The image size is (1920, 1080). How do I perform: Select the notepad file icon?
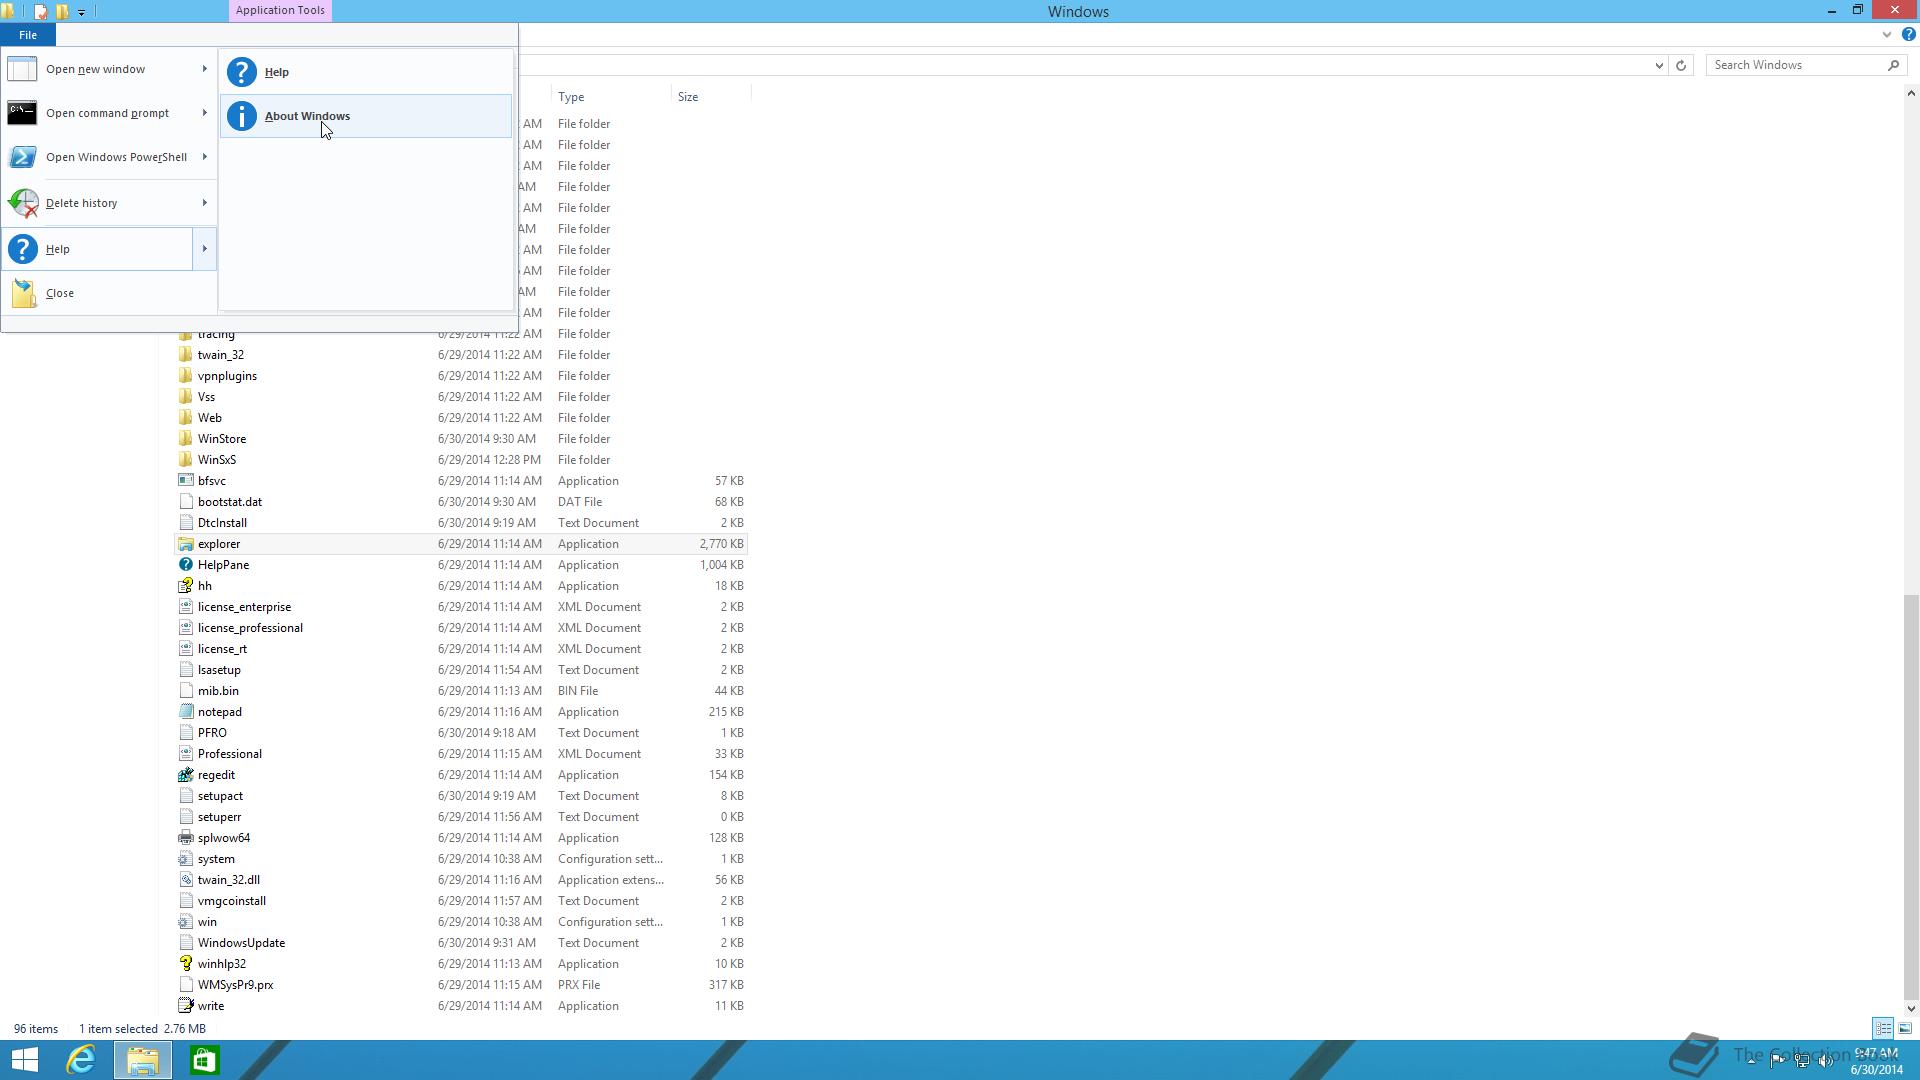[x=185, y=712]
